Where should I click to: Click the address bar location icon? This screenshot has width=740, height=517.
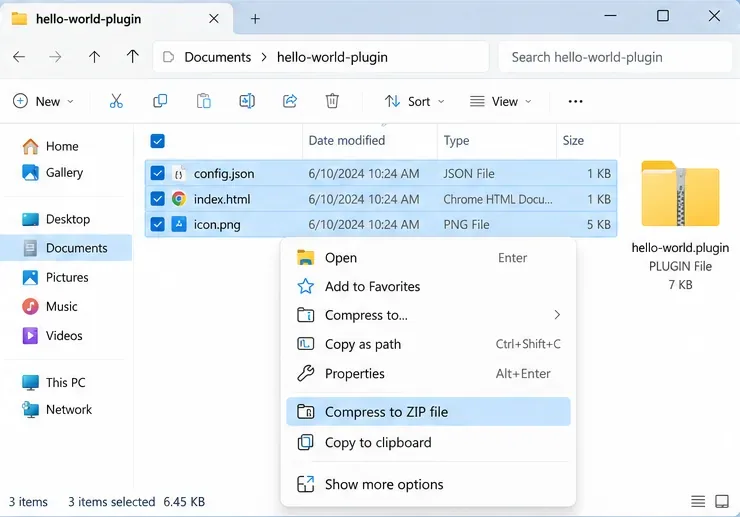168,57
